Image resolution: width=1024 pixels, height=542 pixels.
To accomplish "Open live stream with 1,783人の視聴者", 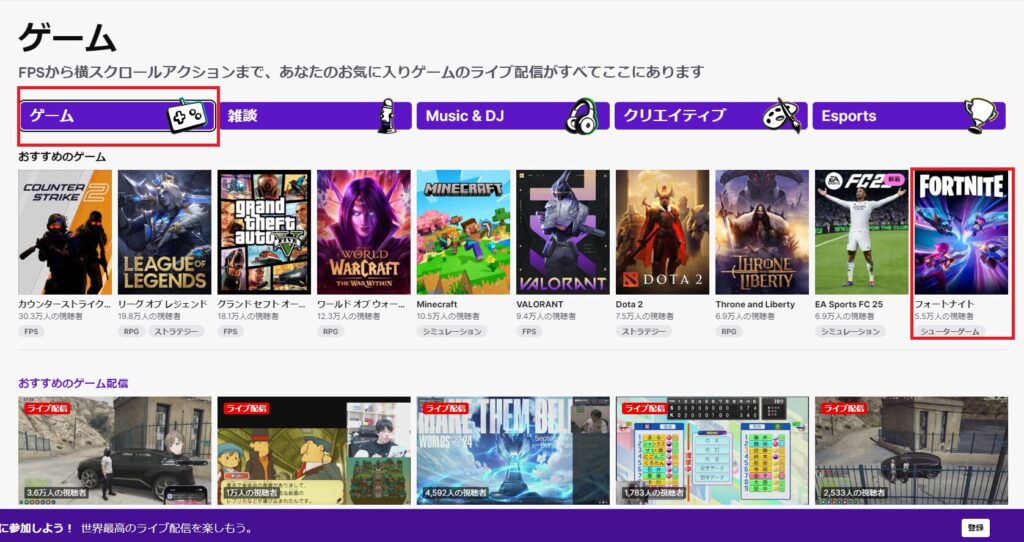I will click(x=712, y=451).
